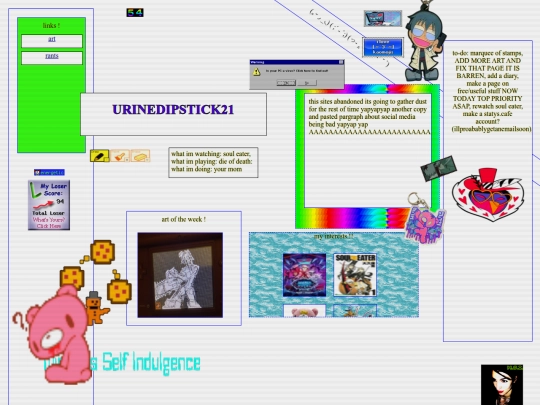This screenshot has width=540, height=405.
Task: Click the heart-glasses character with red top hat
Action: pos(488,195)
